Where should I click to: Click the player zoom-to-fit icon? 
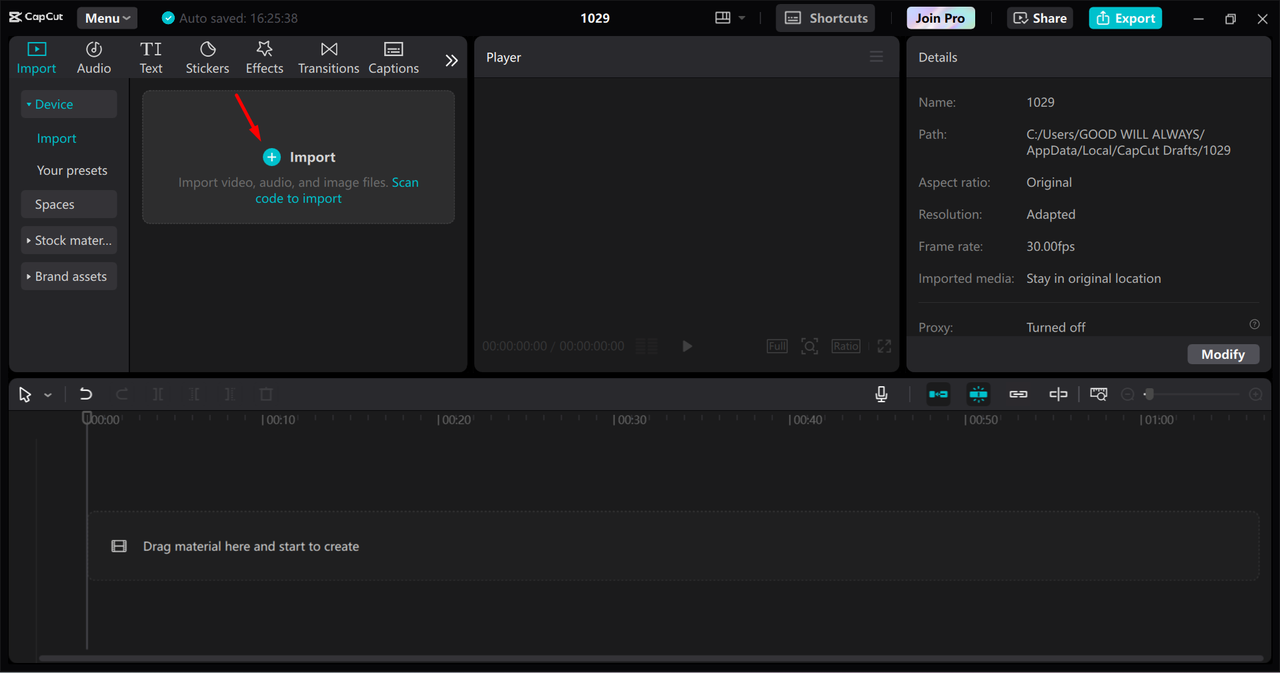(x=810, y=346)
